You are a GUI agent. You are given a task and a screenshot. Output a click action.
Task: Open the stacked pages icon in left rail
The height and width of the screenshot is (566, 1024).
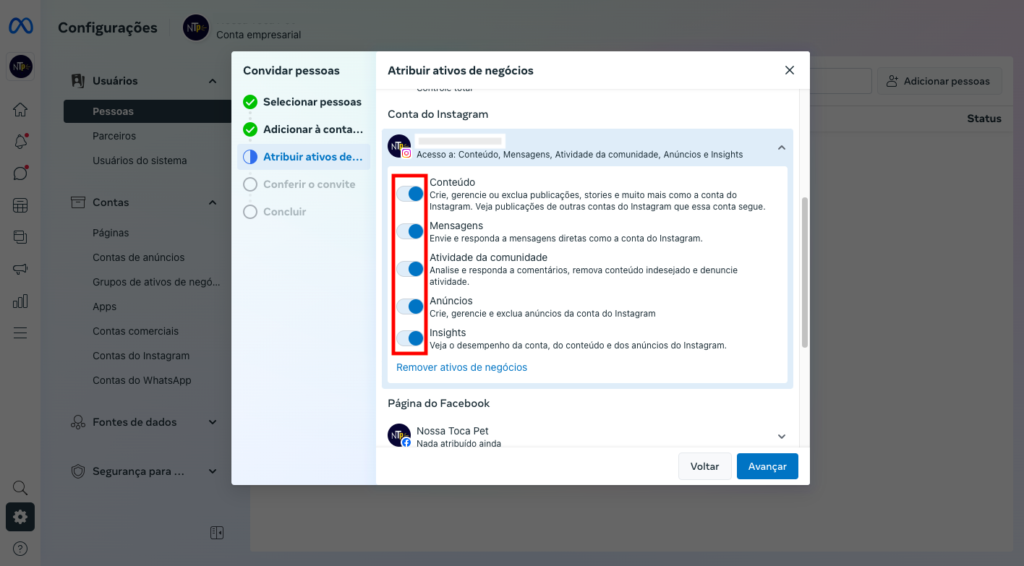point(20,237)
